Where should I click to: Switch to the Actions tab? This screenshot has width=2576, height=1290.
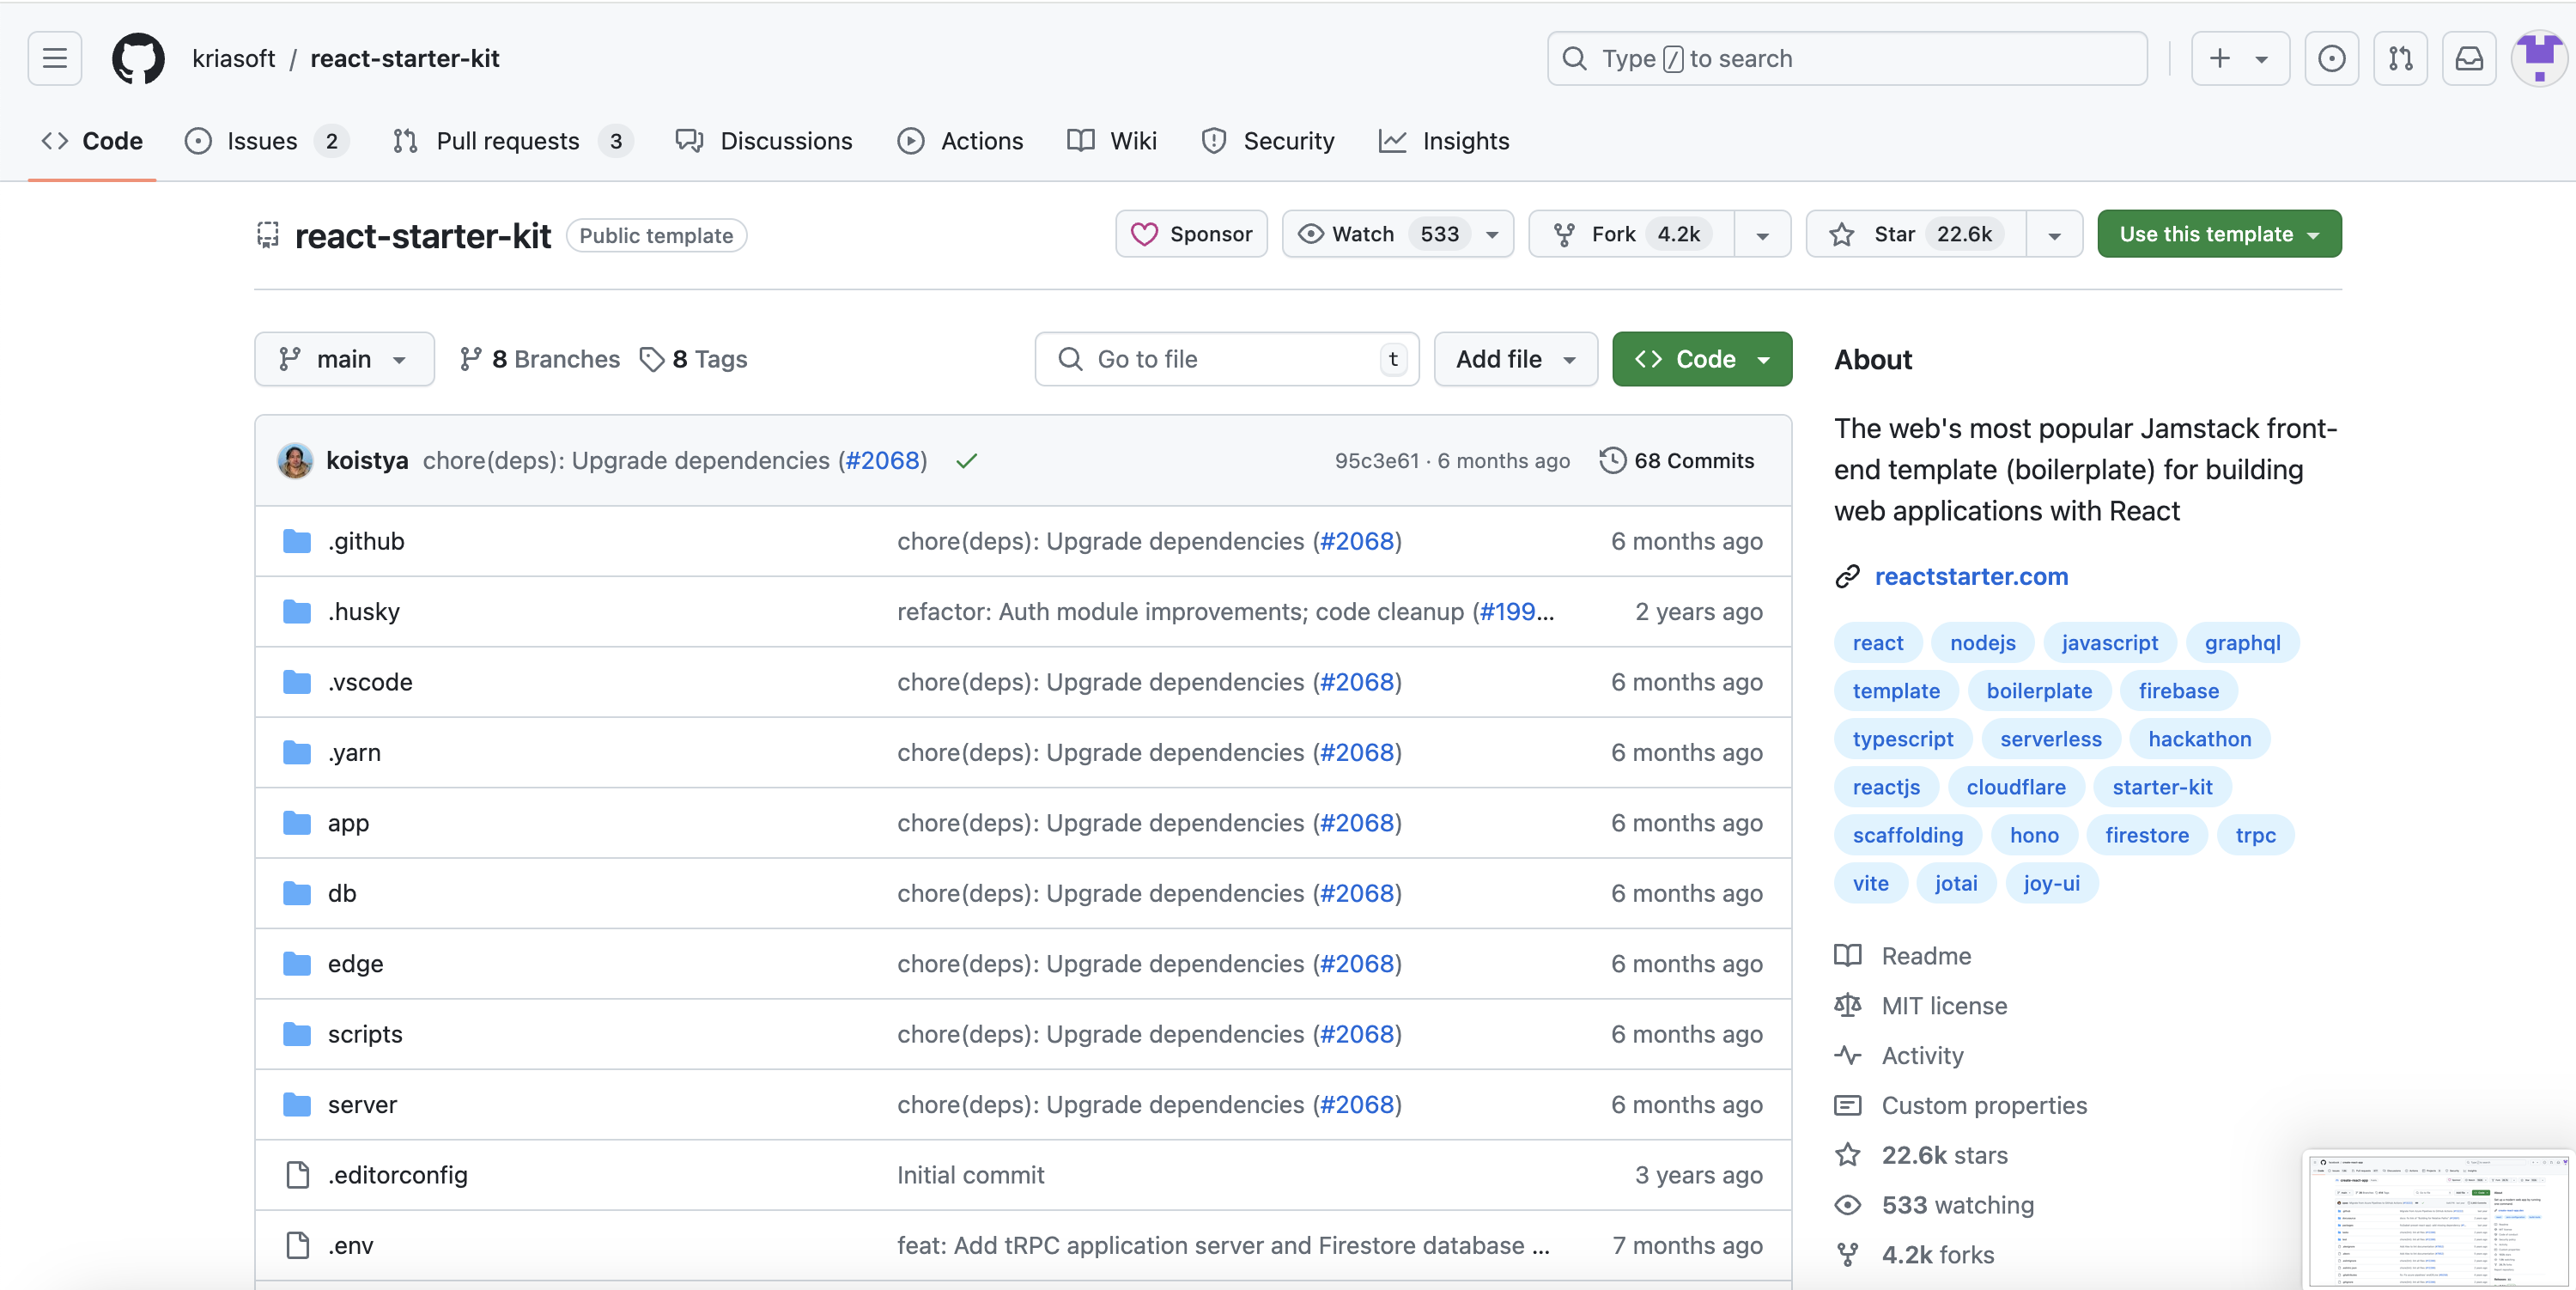[x=960, y=141]
